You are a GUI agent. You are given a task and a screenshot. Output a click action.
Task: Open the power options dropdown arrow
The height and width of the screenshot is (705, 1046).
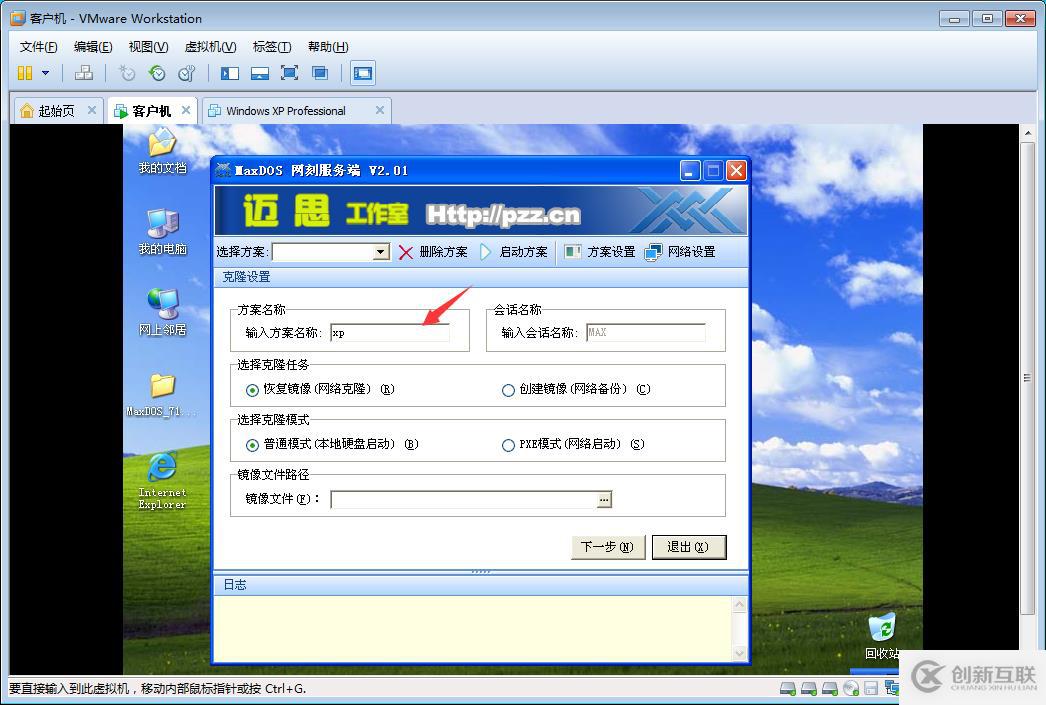click(x=45, y=73)
